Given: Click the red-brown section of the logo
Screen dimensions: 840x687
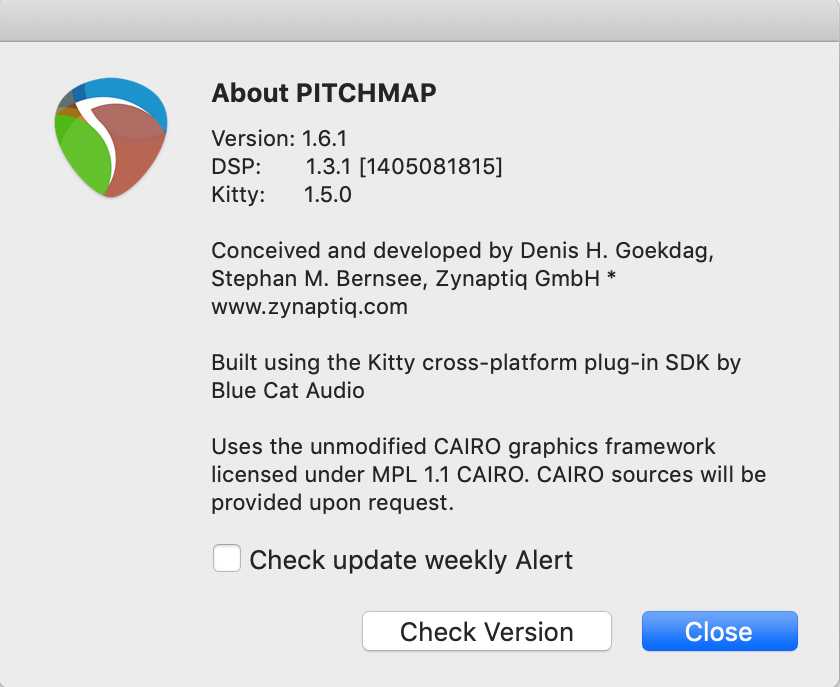Looking at the screenshot, I should coord(135,150).
